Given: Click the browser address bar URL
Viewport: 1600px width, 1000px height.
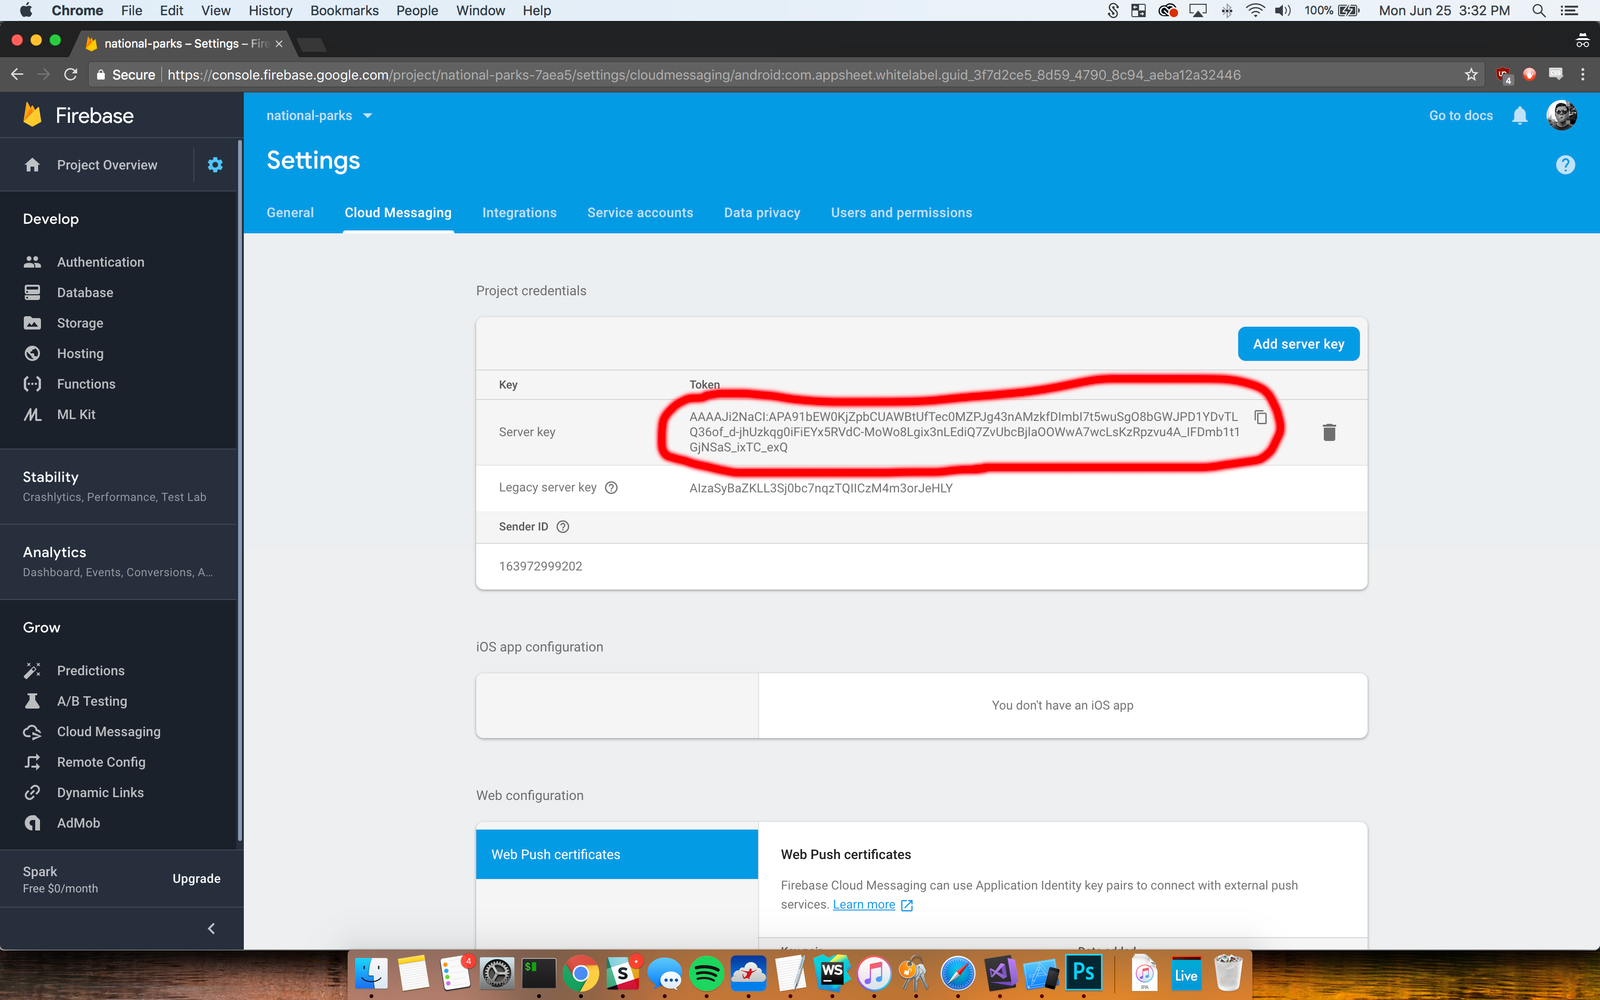Looking at the screenshot, I should click(704, 75).
